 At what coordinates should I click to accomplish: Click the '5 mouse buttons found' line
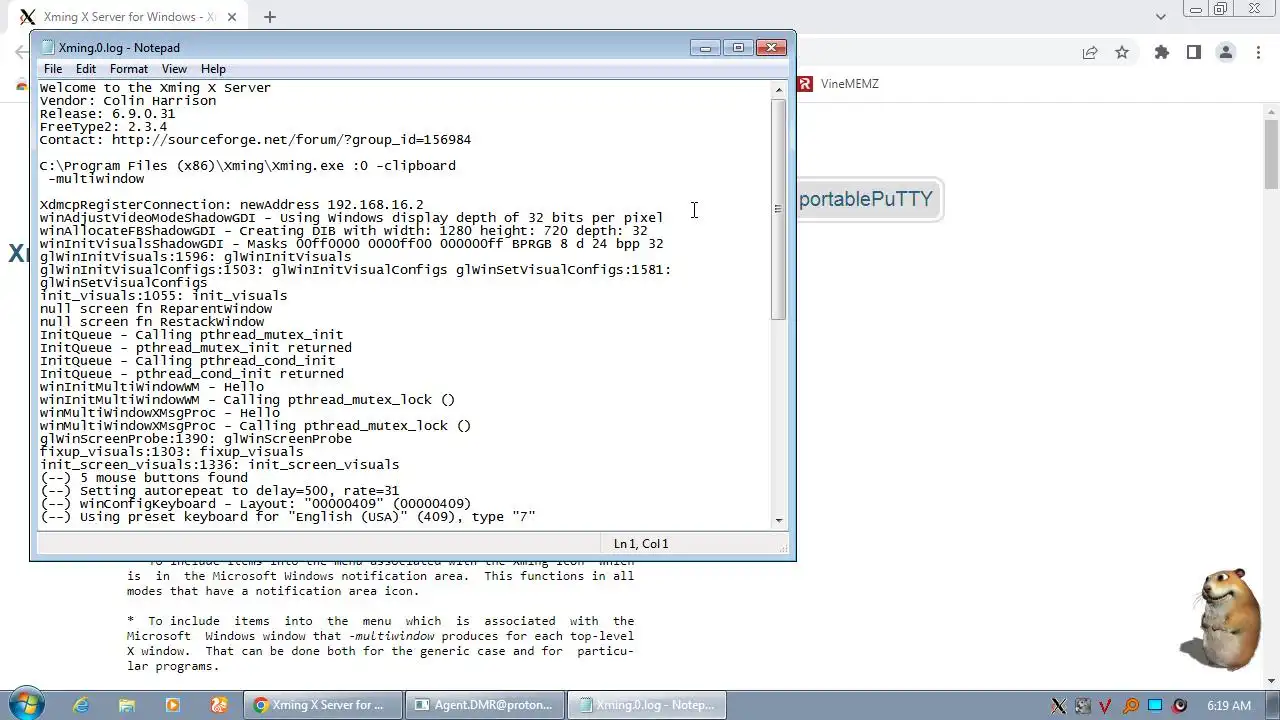[x=143, y=478]
